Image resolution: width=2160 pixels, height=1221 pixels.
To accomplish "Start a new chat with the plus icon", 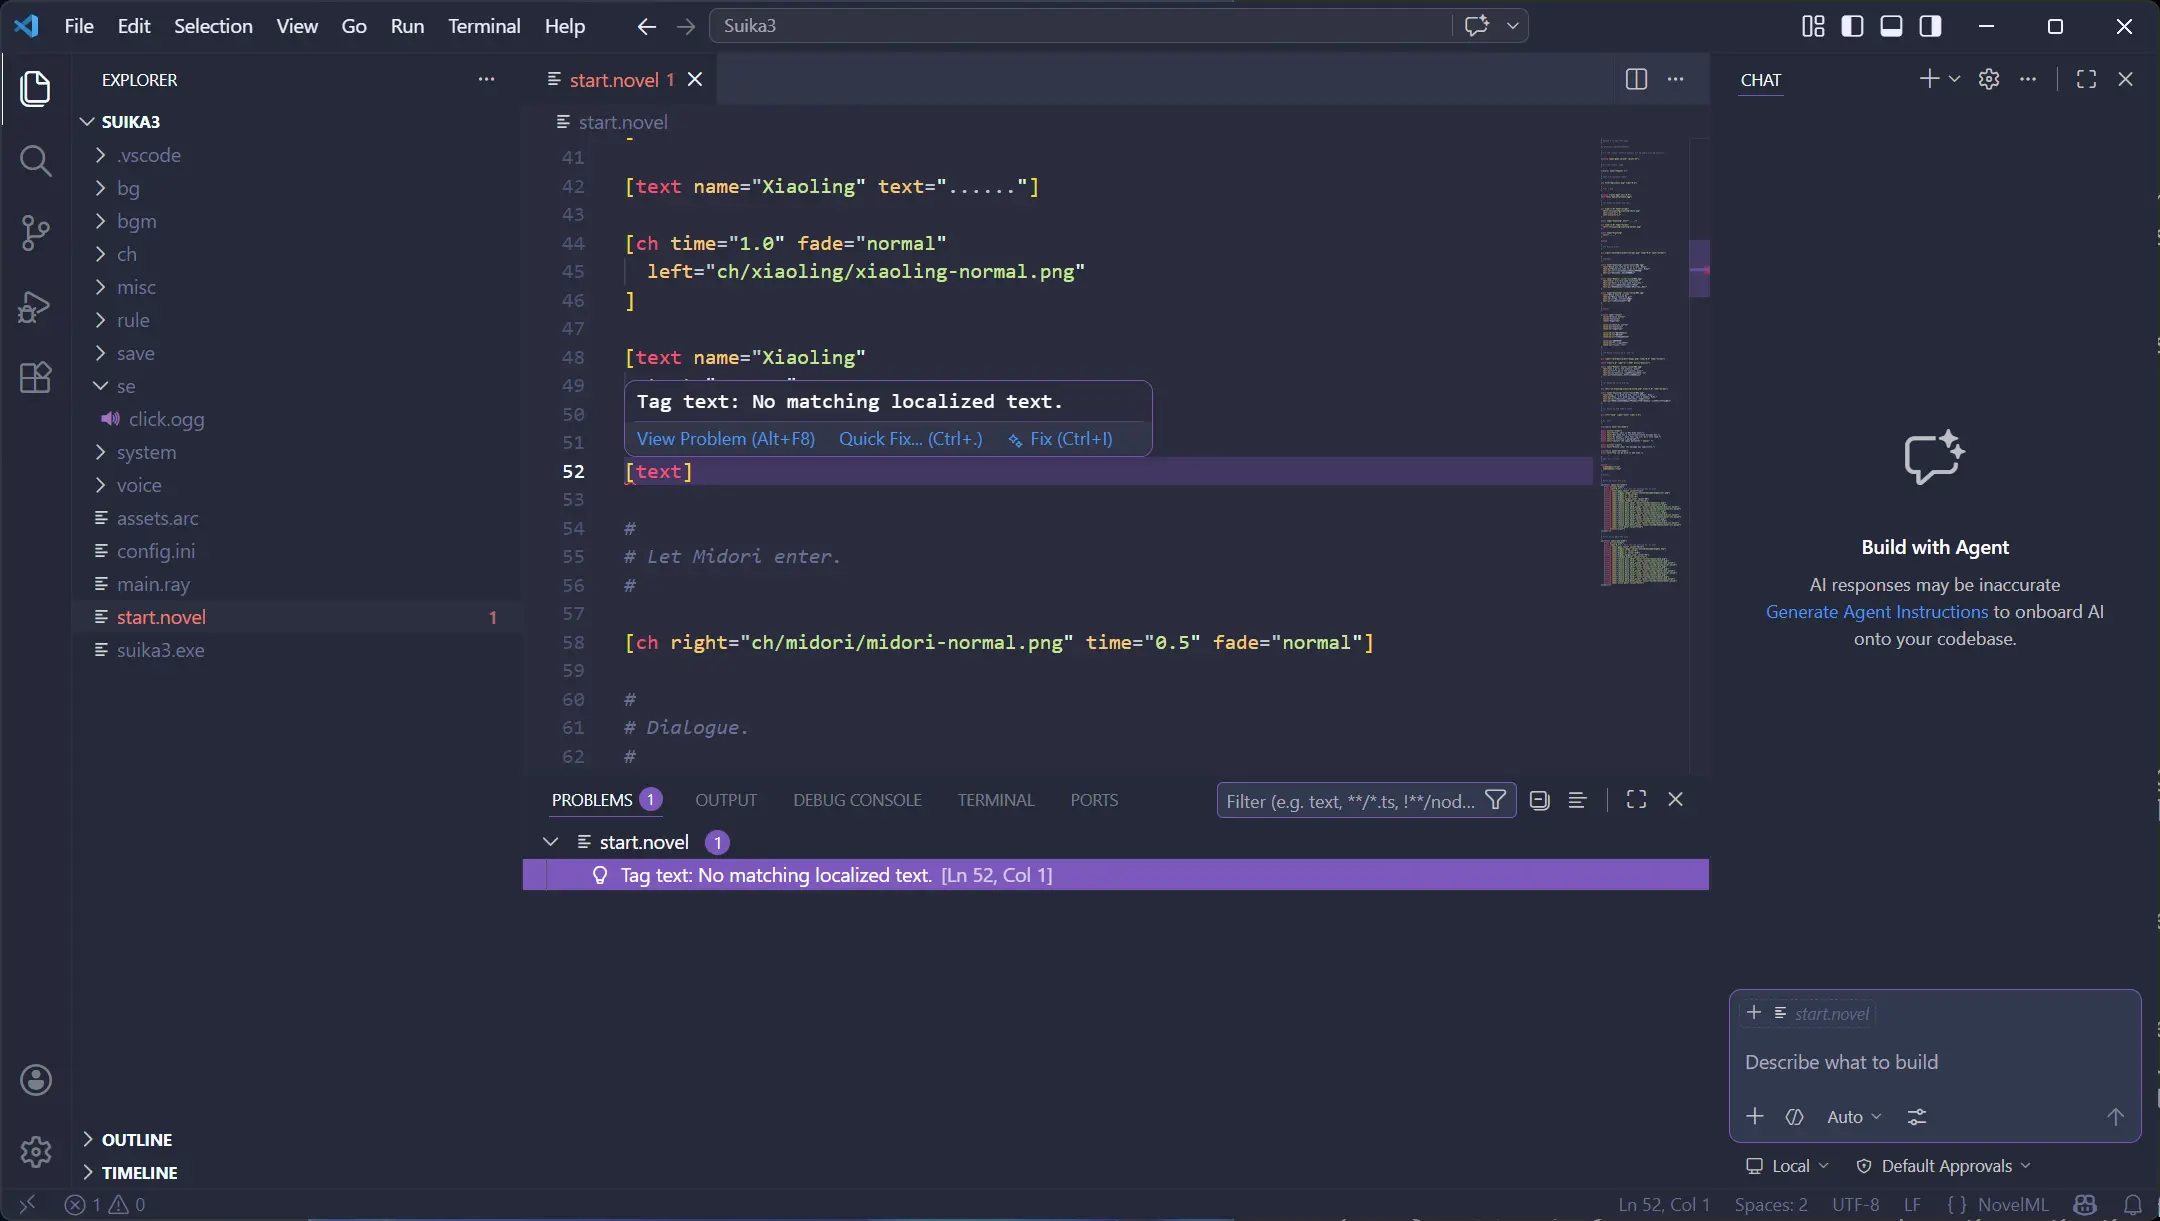I will click(1928, 79).
